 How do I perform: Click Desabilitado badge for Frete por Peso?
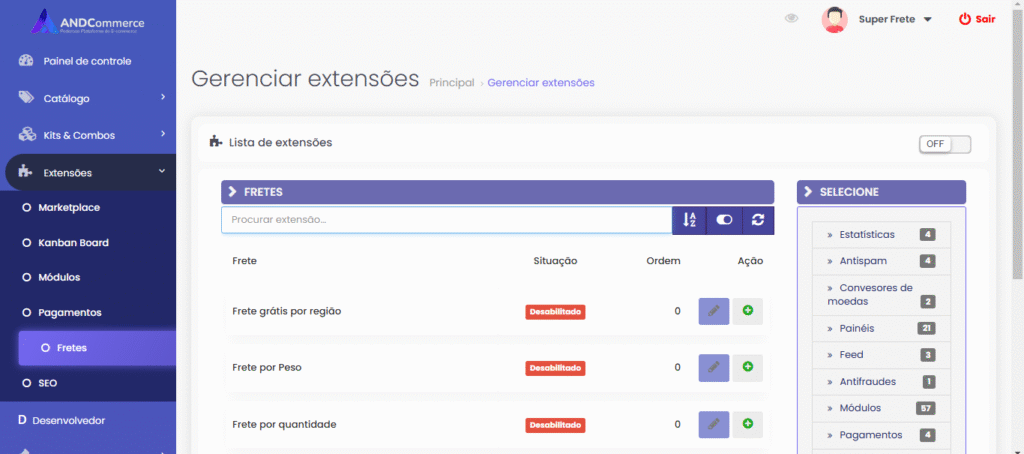555,368
